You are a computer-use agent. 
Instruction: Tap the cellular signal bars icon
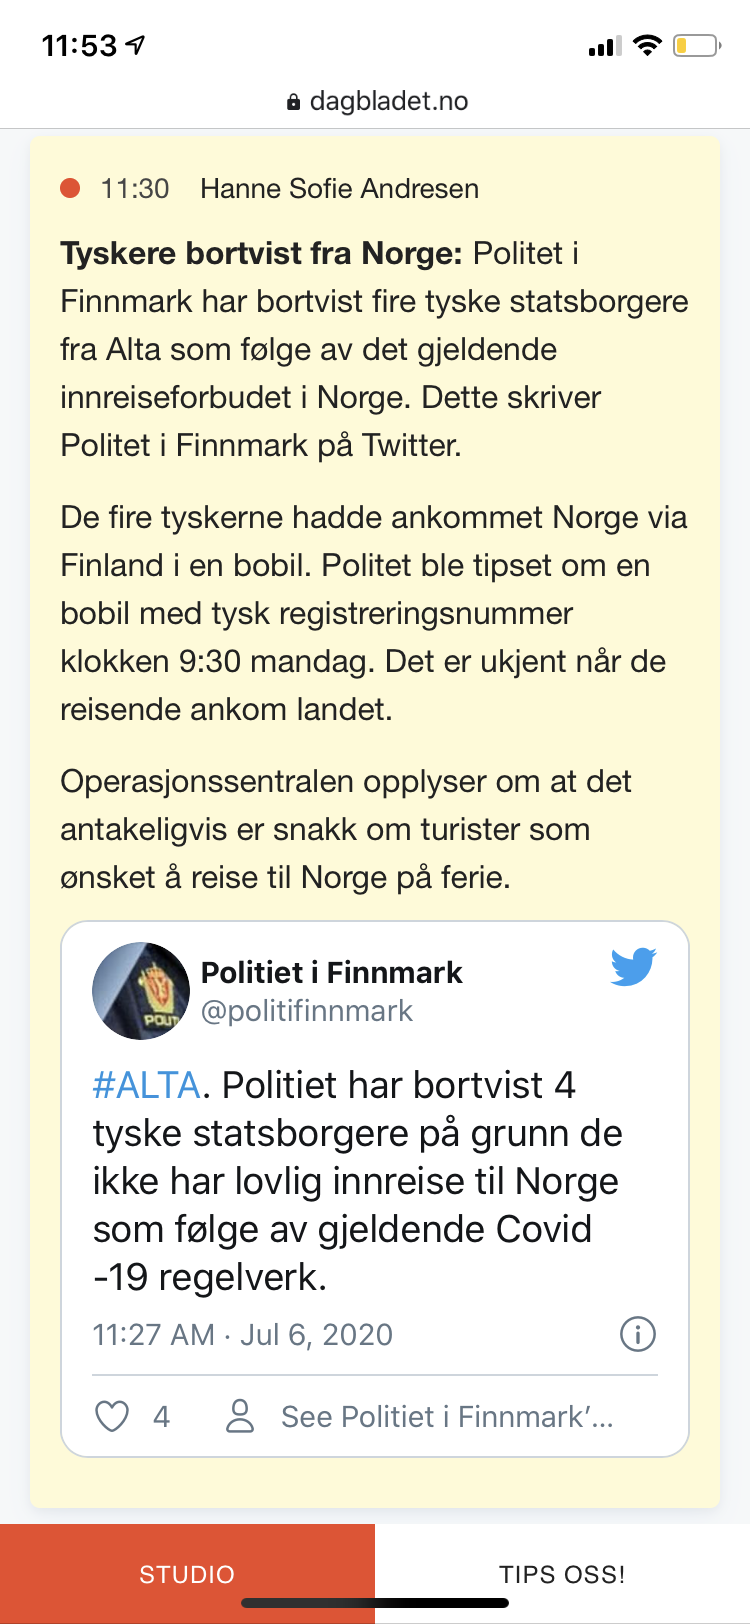click(x=604, y=45)
